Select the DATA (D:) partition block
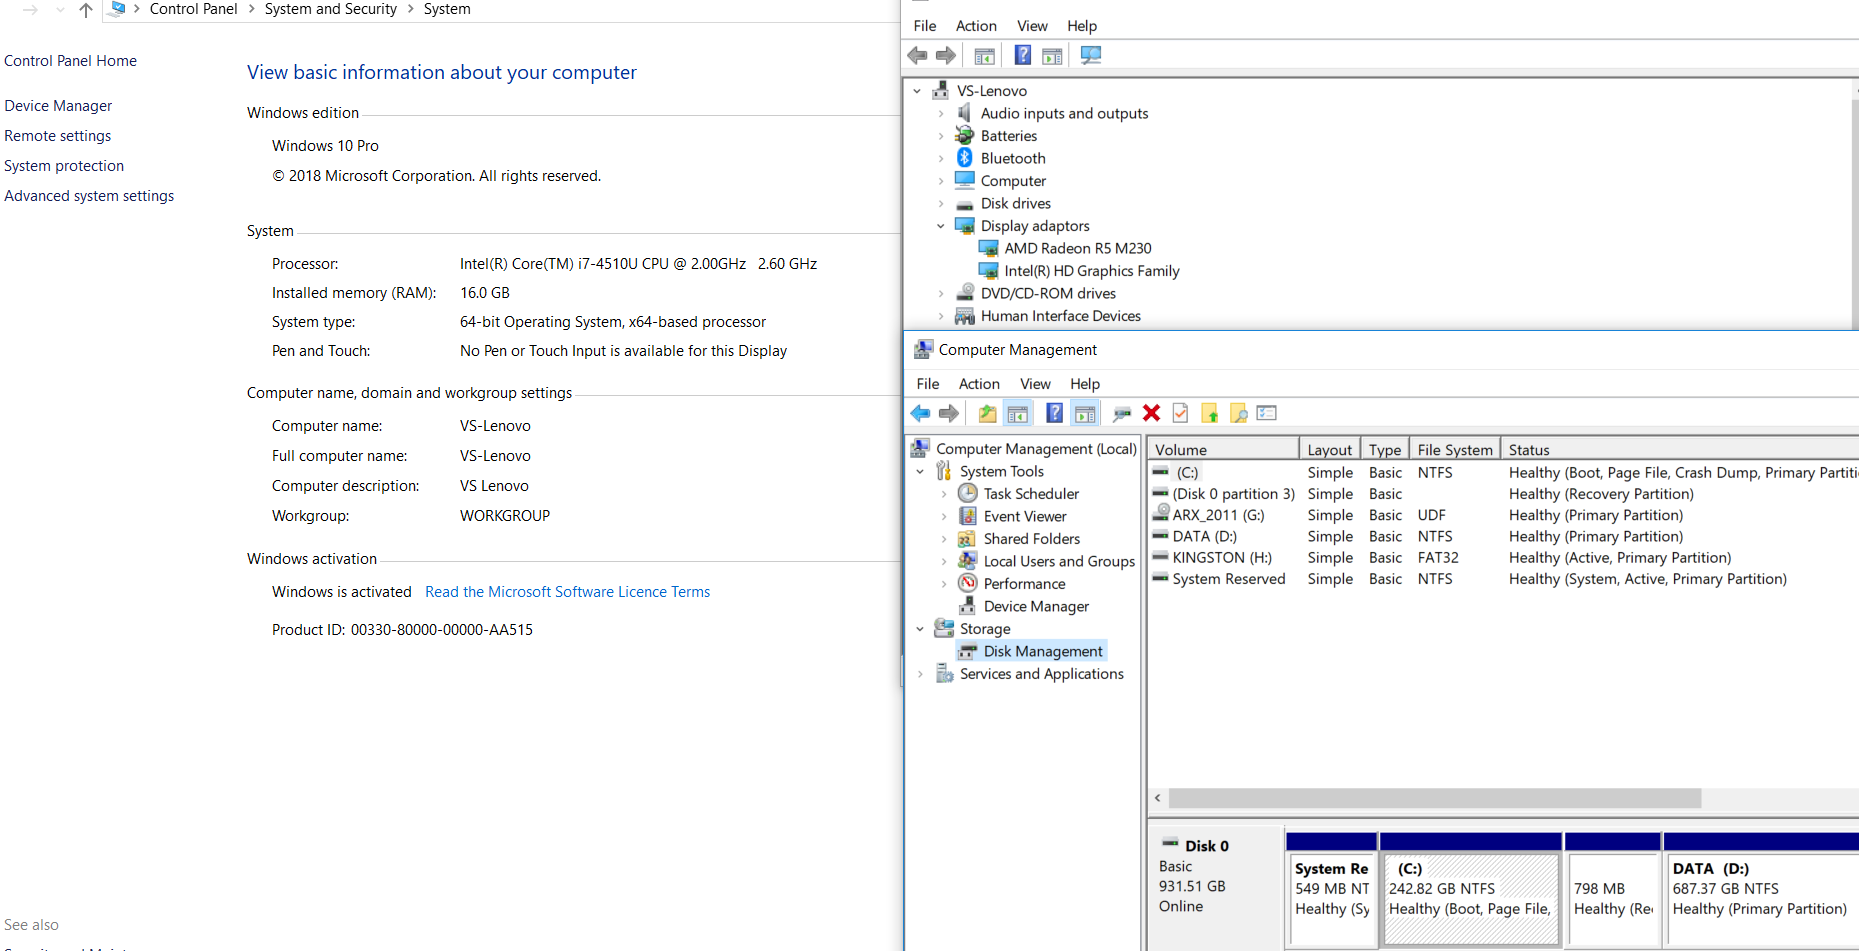The image size is (1859, 951). coord(1762,898)
